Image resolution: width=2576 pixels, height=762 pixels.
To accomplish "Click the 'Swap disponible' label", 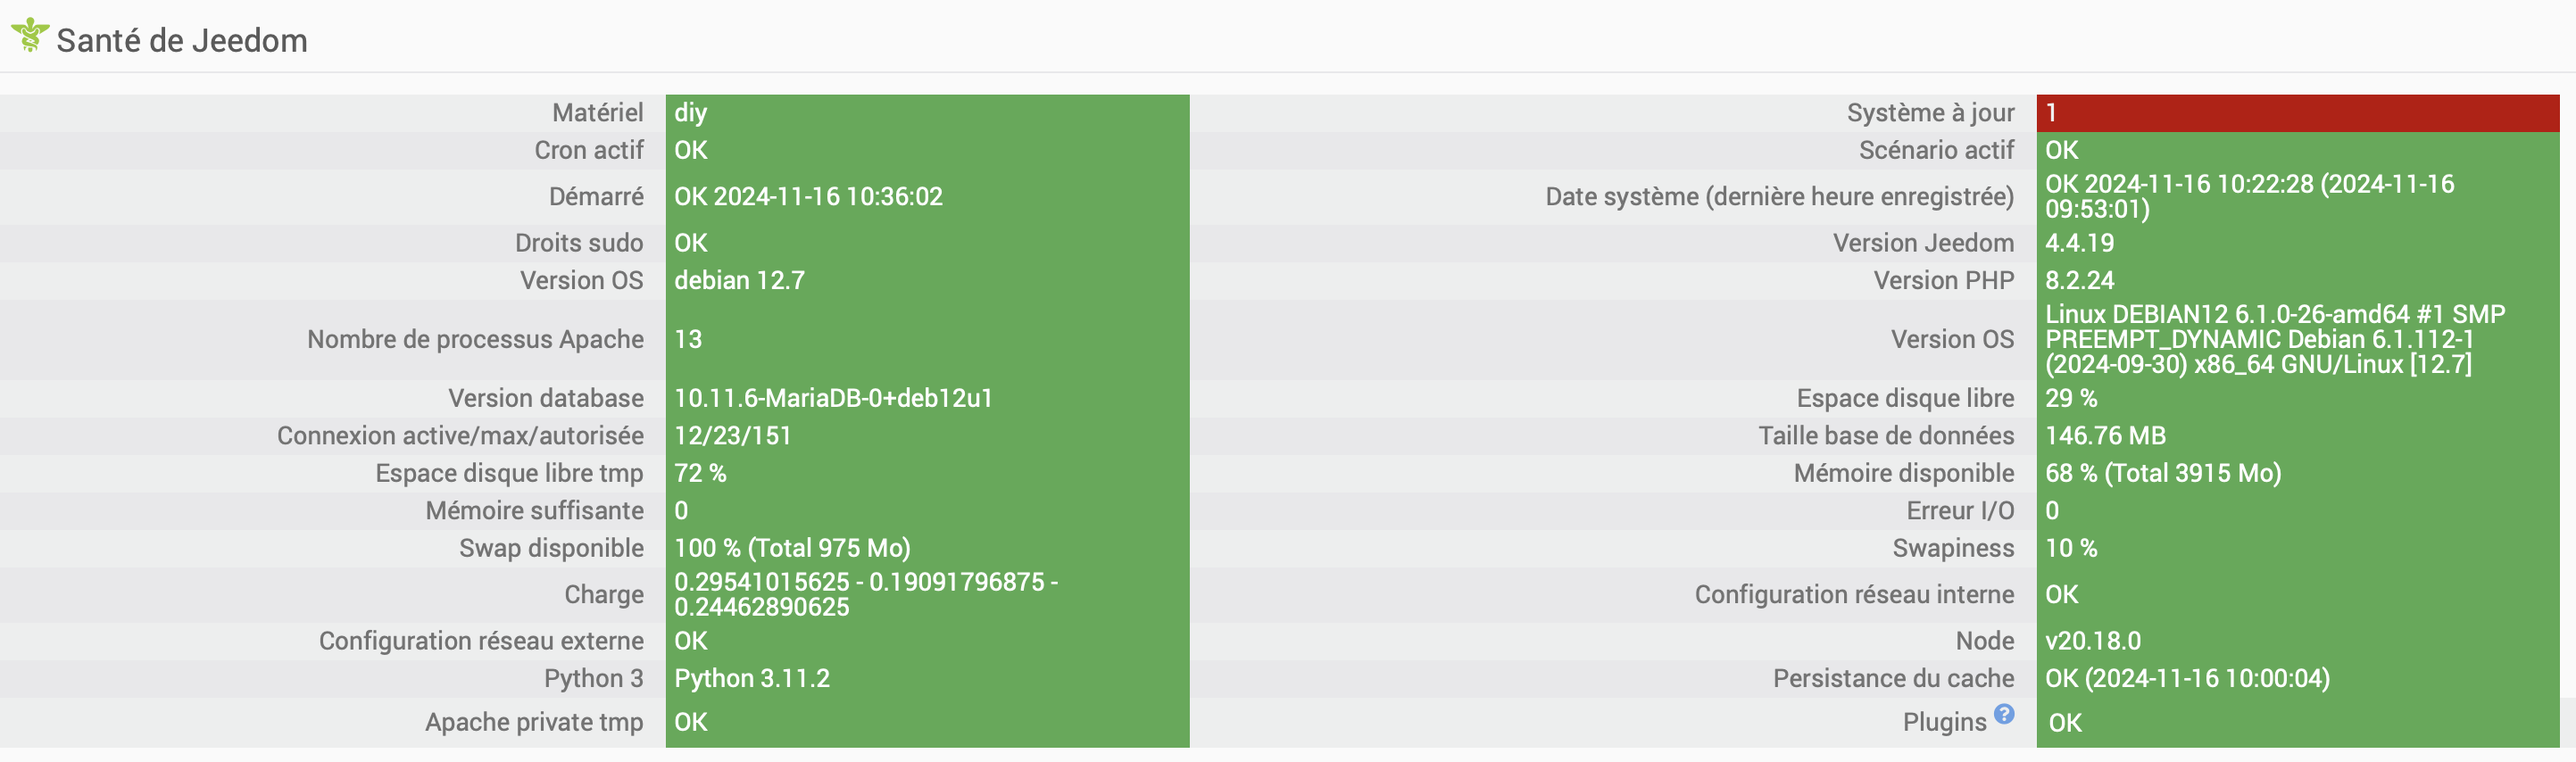I will [551, 548].
